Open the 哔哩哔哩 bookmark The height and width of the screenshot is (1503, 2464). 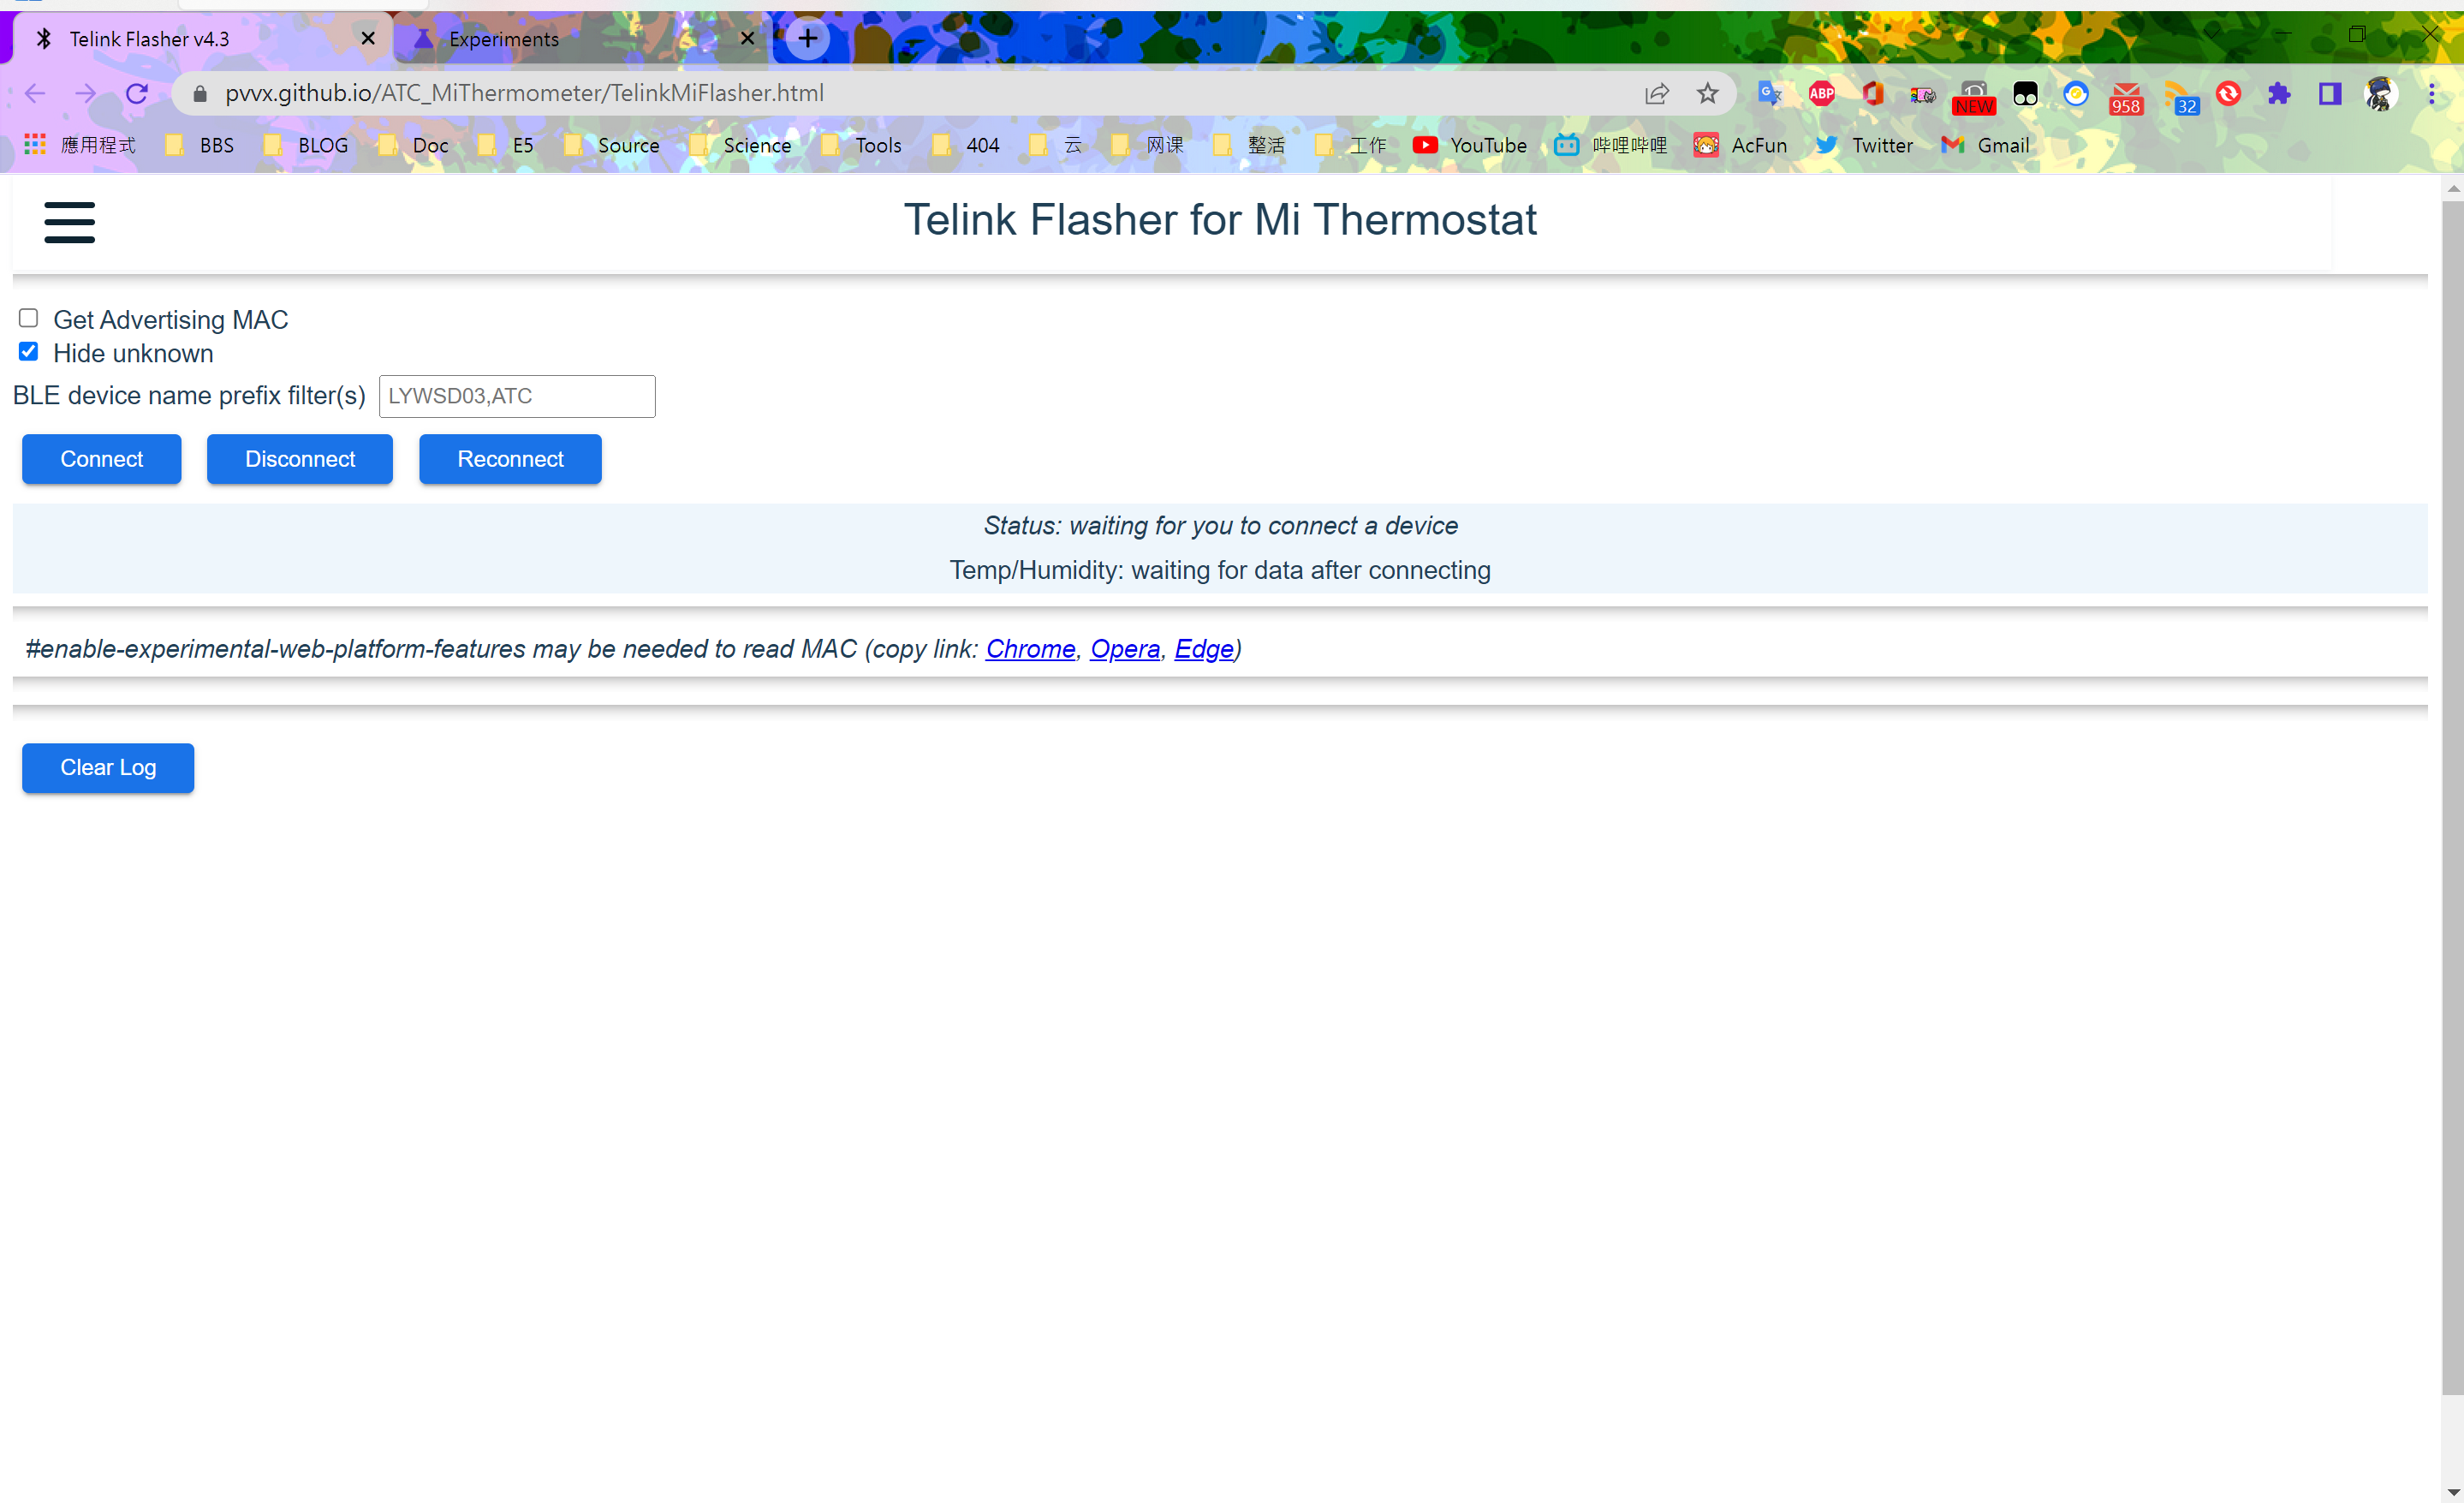[1611, 145]
